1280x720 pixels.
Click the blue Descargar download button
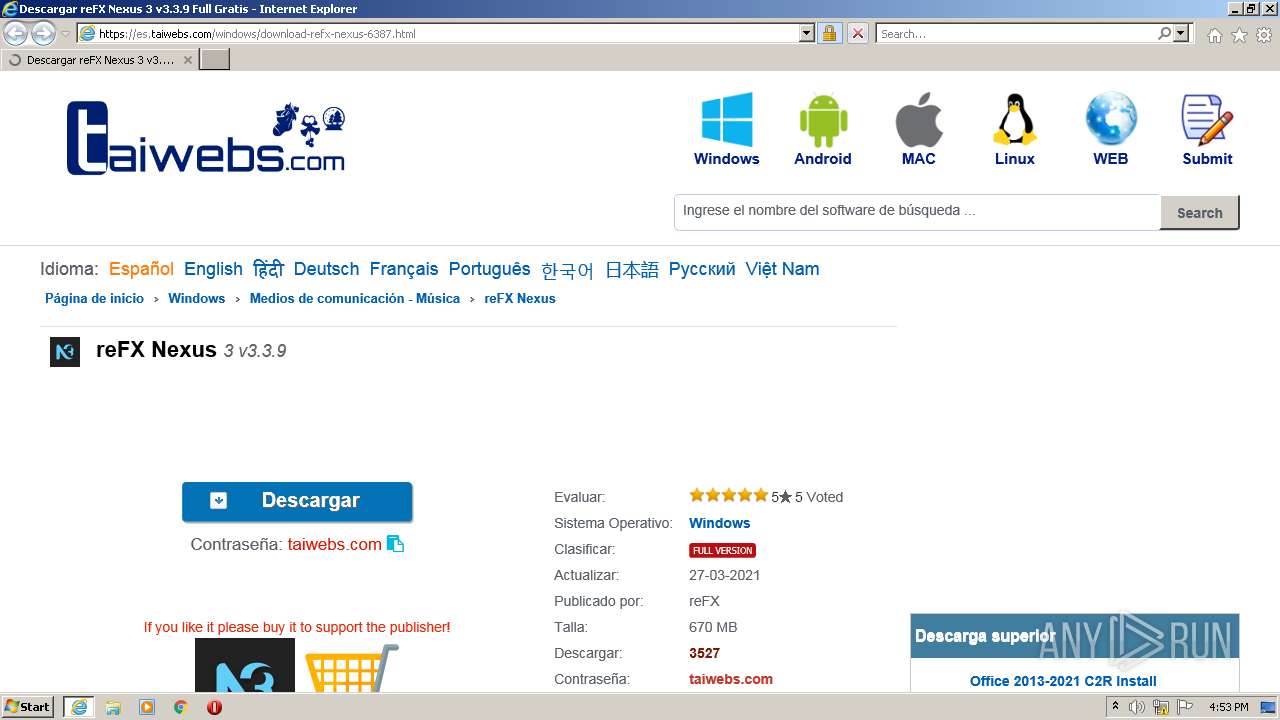297,501
